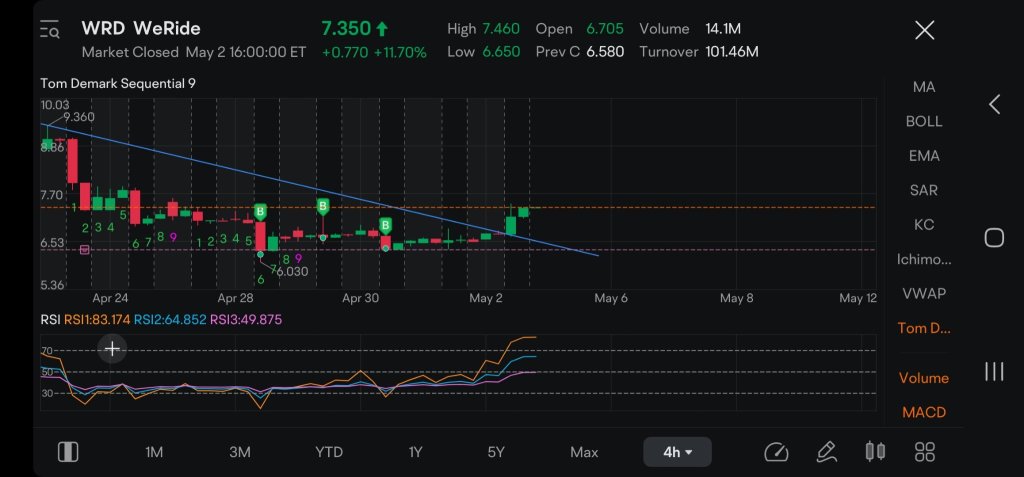Enable the VWAP indicator
This screenshot has height=477, width=1024.
tap(923, 293)
